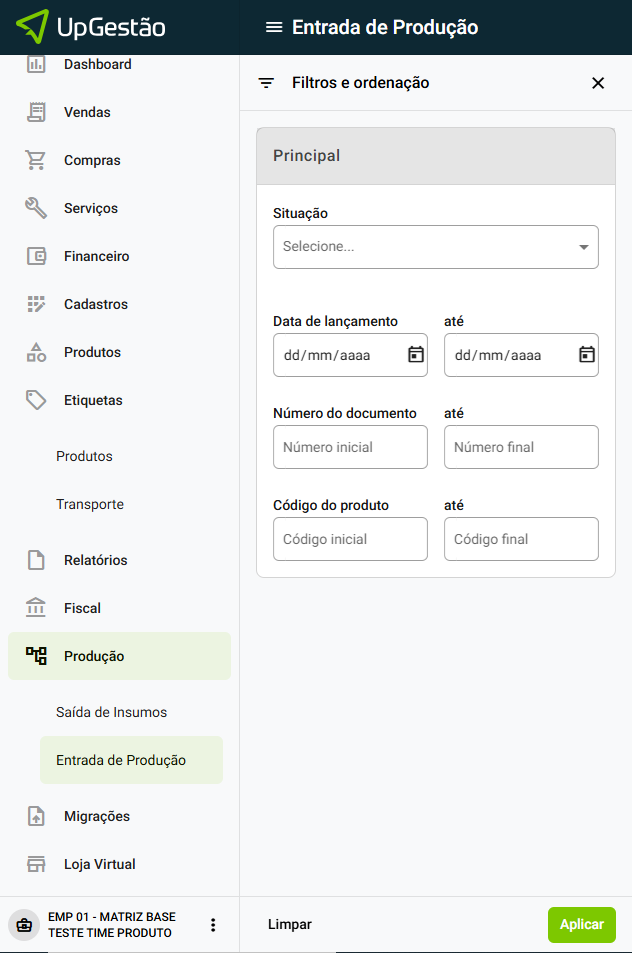Screen dimensions: 632x953
Task: Open calendar picker for end launch date
Action: point(587,355)
